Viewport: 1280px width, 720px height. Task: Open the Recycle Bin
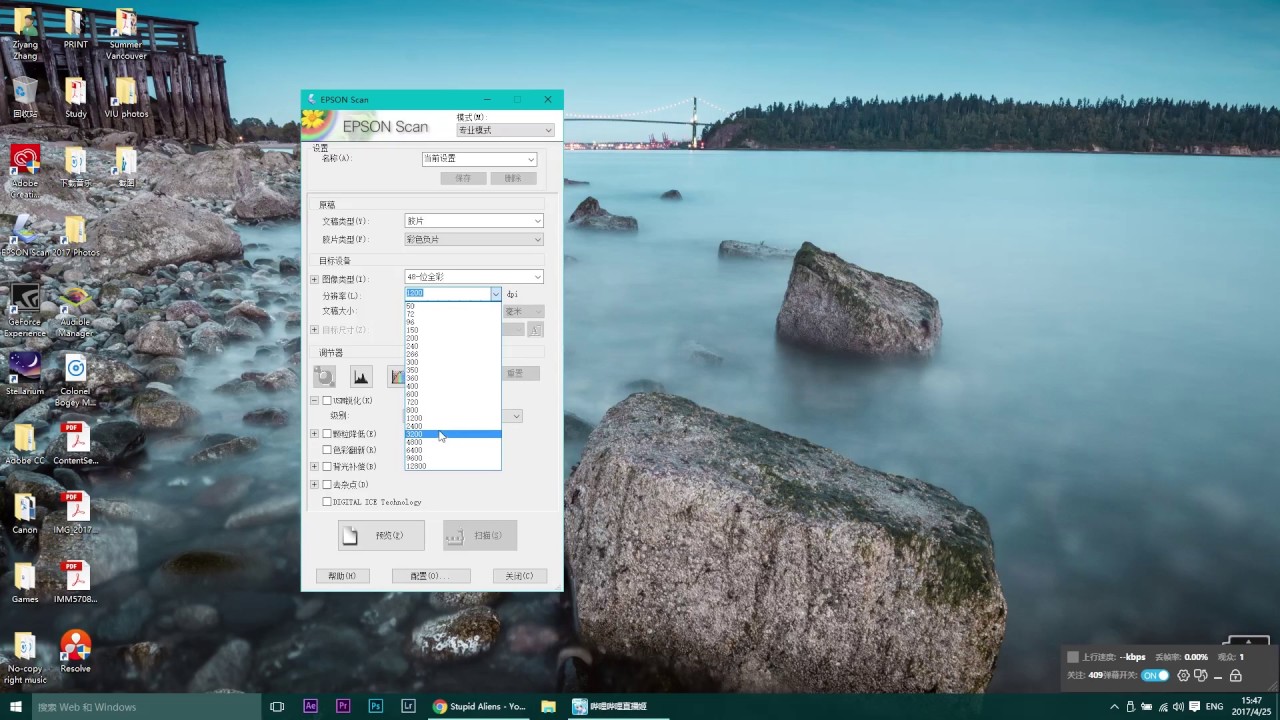(x=25, y=97)
